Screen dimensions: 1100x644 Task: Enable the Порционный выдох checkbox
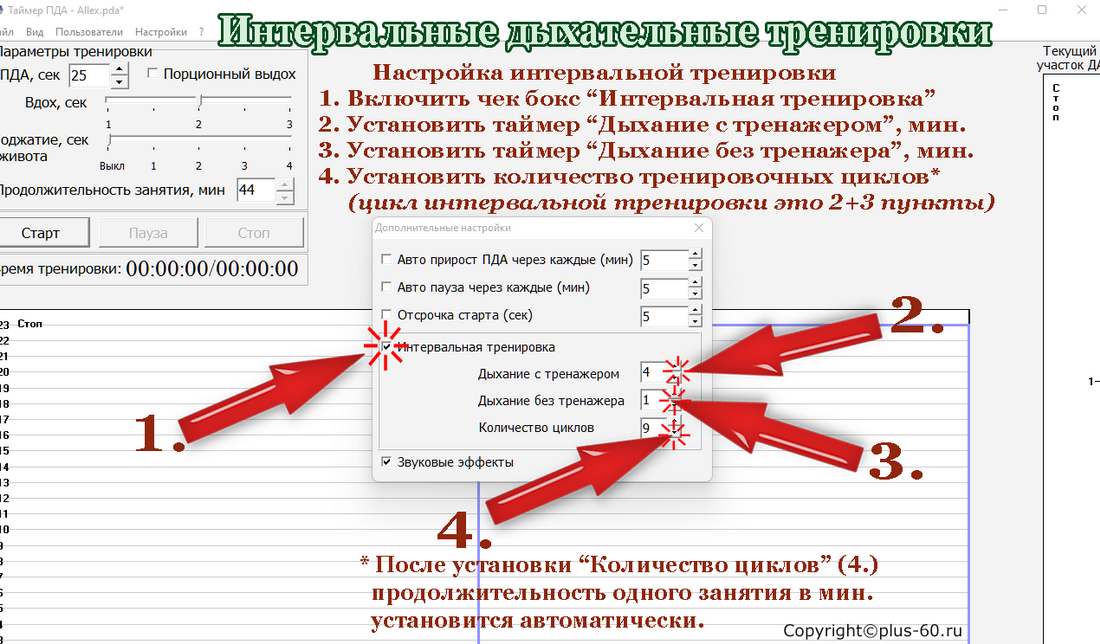[x=152, y=74]
